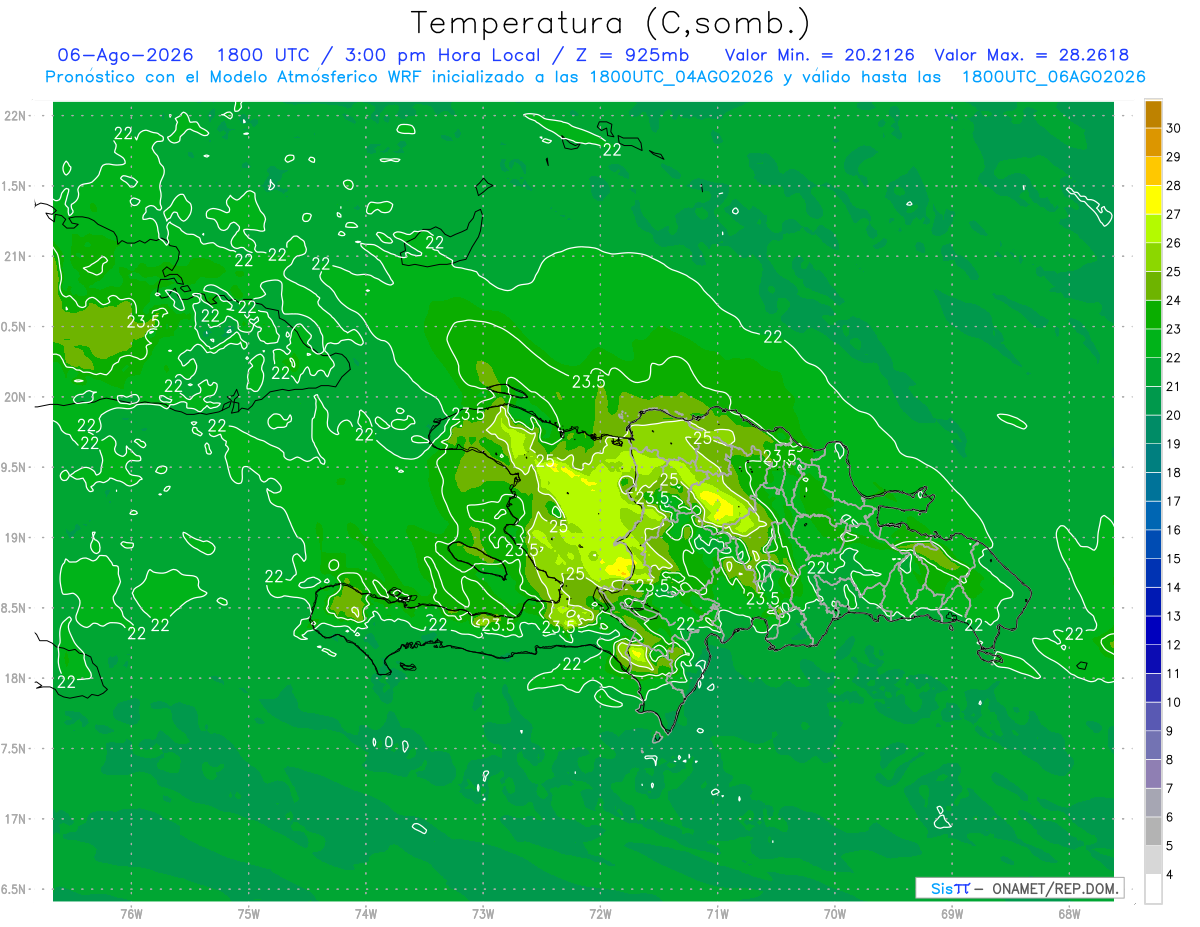Image resolution: width=1200 pixels, height=927 pixels.
Task: Pick light grey swatch between 4 and 5
Action: pos(1153,860)
